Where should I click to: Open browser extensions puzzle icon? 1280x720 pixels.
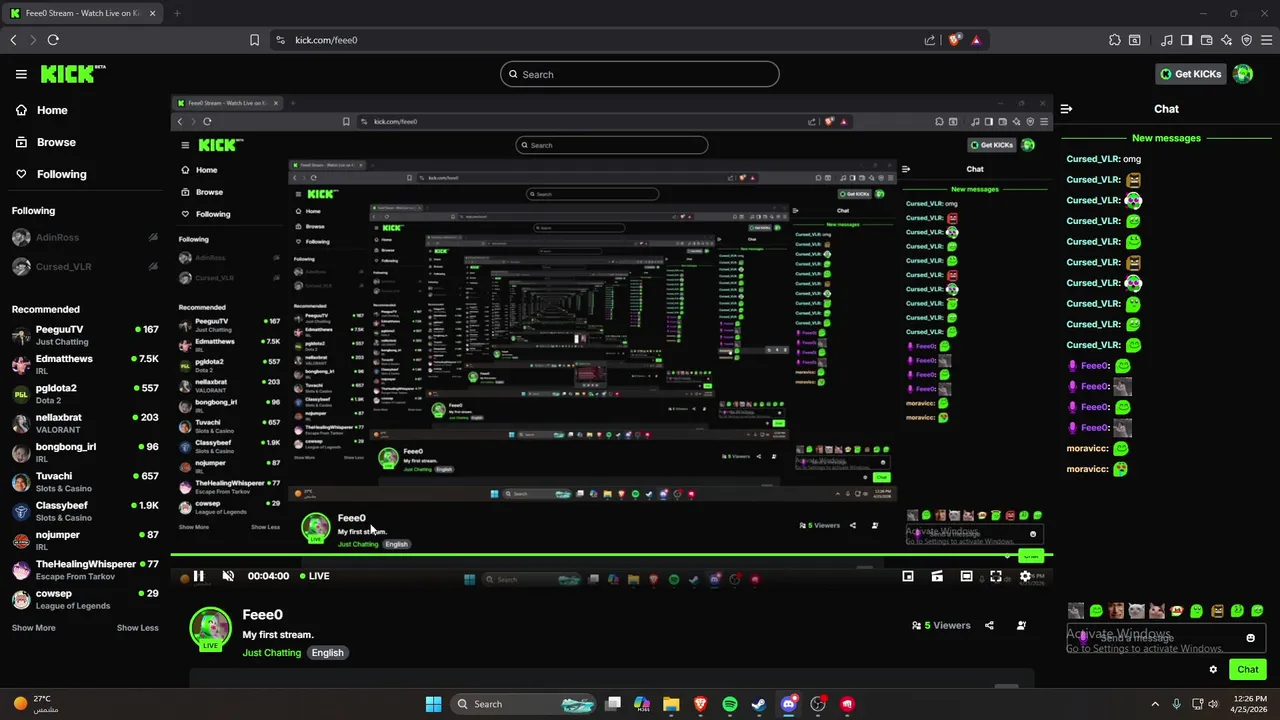click(x=1115, y=40)
